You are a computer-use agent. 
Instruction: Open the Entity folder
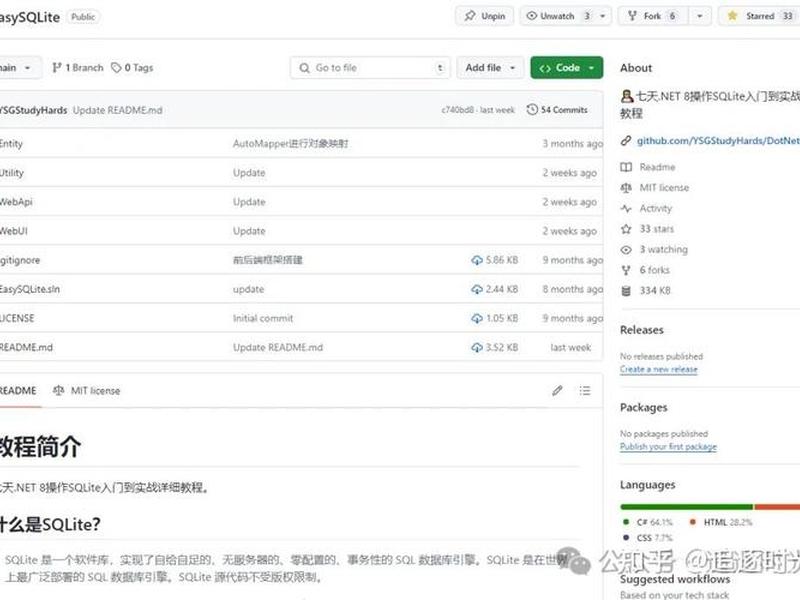11,143
